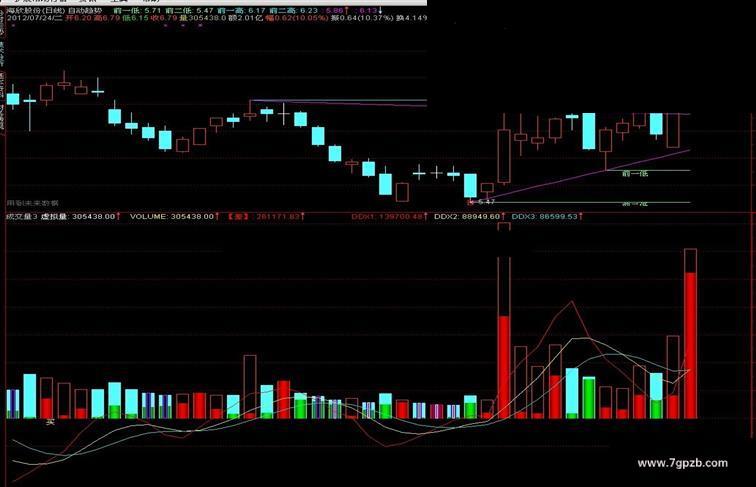Click the 2012/07/24 date readout

click(x=35, y=18)
